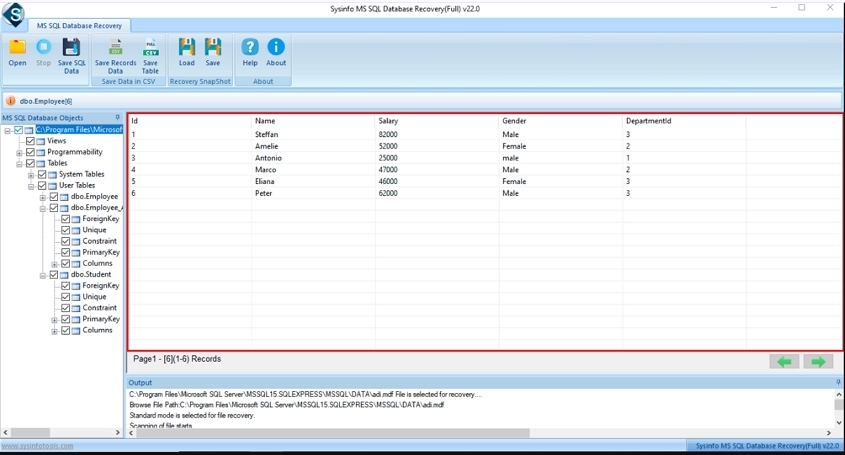Go to previous page with green left arrow
The width and height of the screenshot is (845, 455).
click(784, 361)
